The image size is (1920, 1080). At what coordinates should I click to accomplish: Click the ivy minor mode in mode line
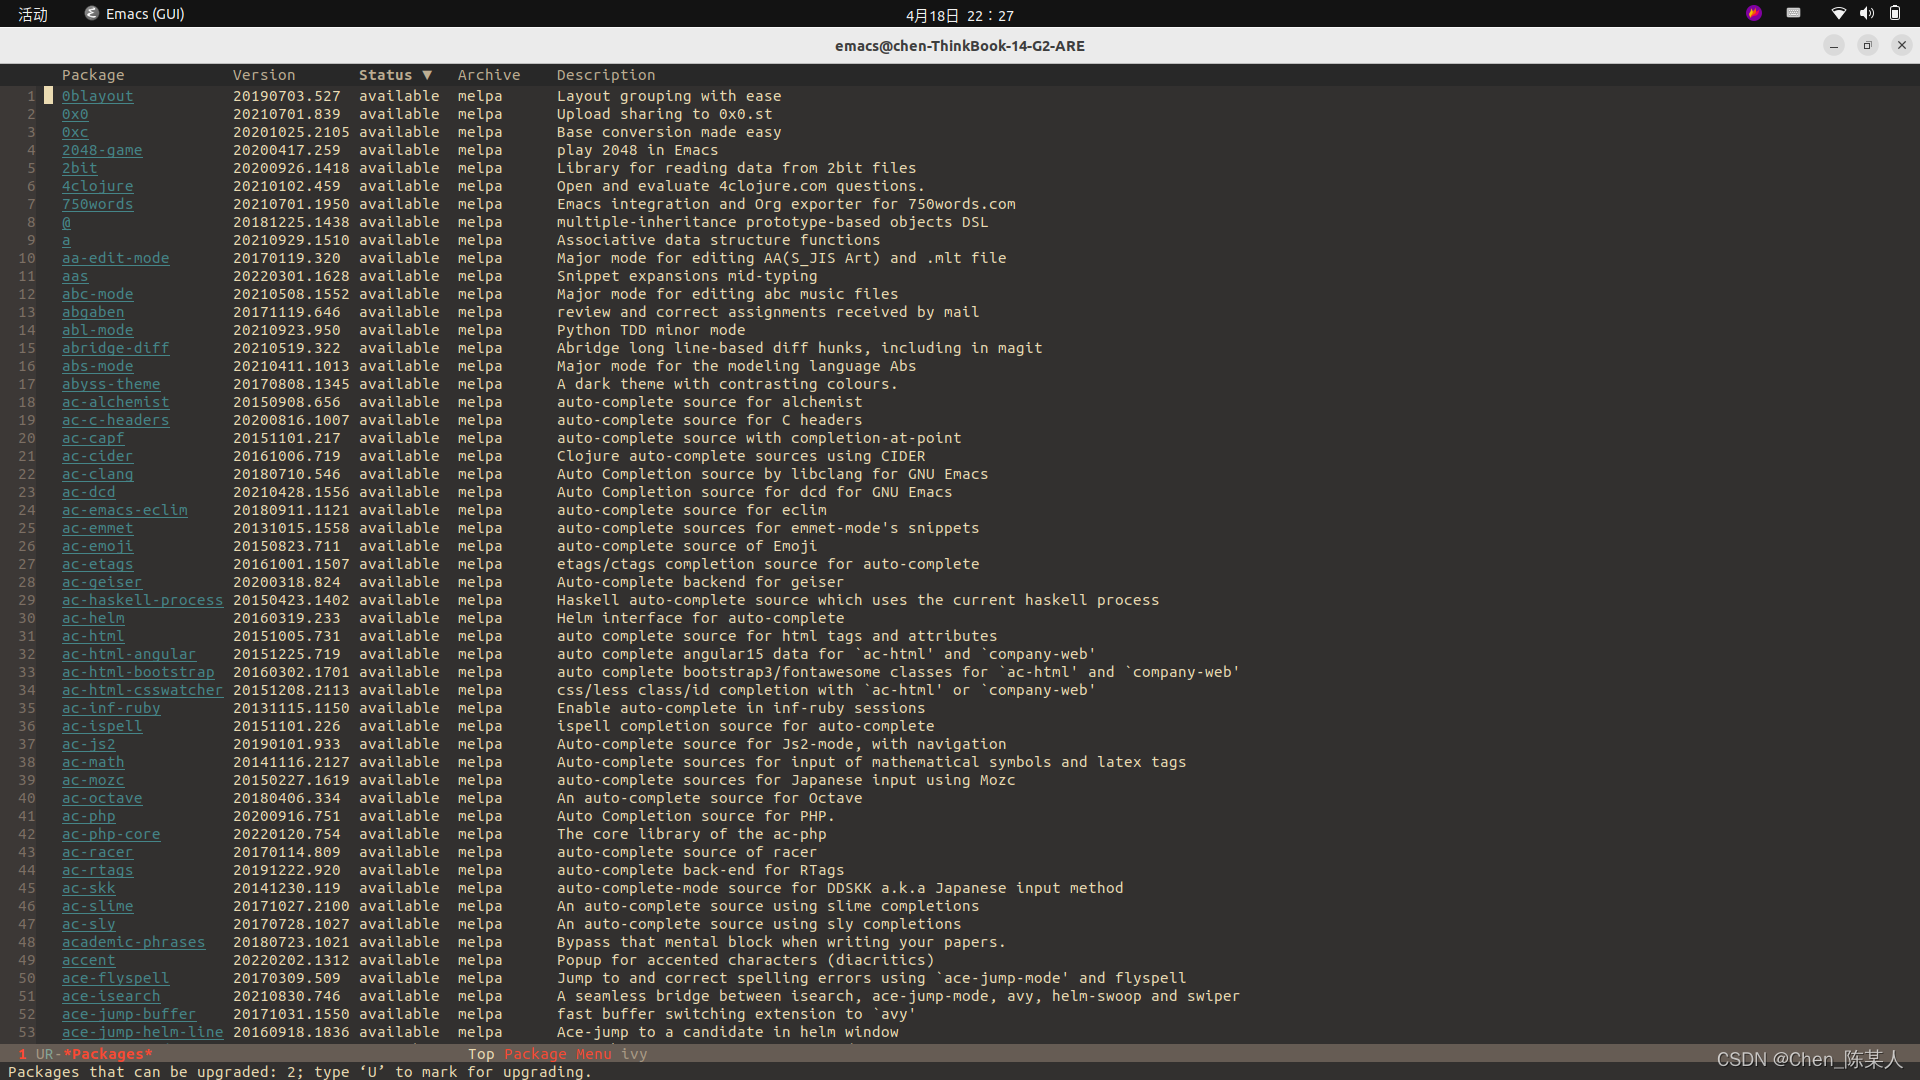point(634,1054)
